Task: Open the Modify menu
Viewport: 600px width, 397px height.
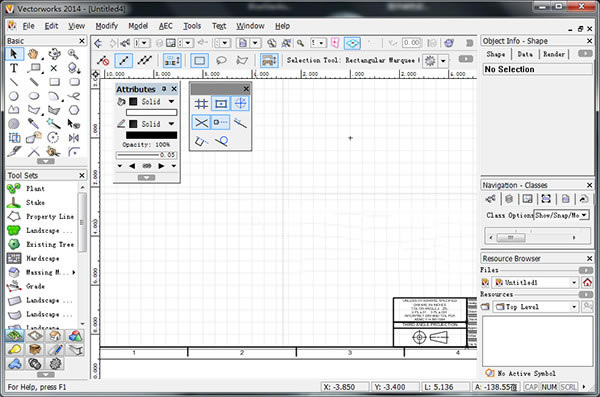Action: click(x=106, y=26)
